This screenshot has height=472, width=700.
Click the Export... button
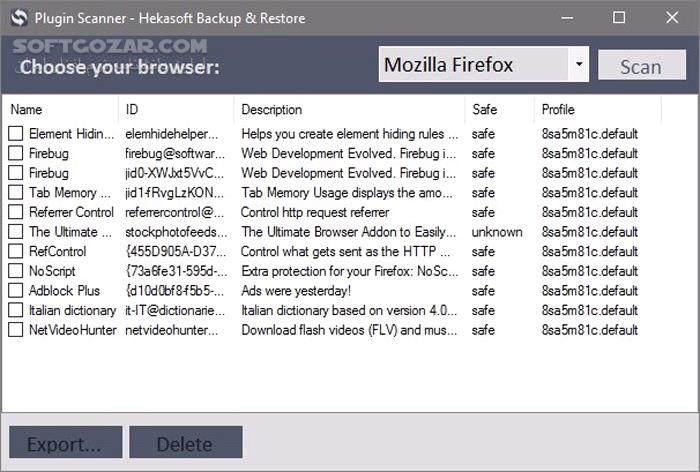65,443
